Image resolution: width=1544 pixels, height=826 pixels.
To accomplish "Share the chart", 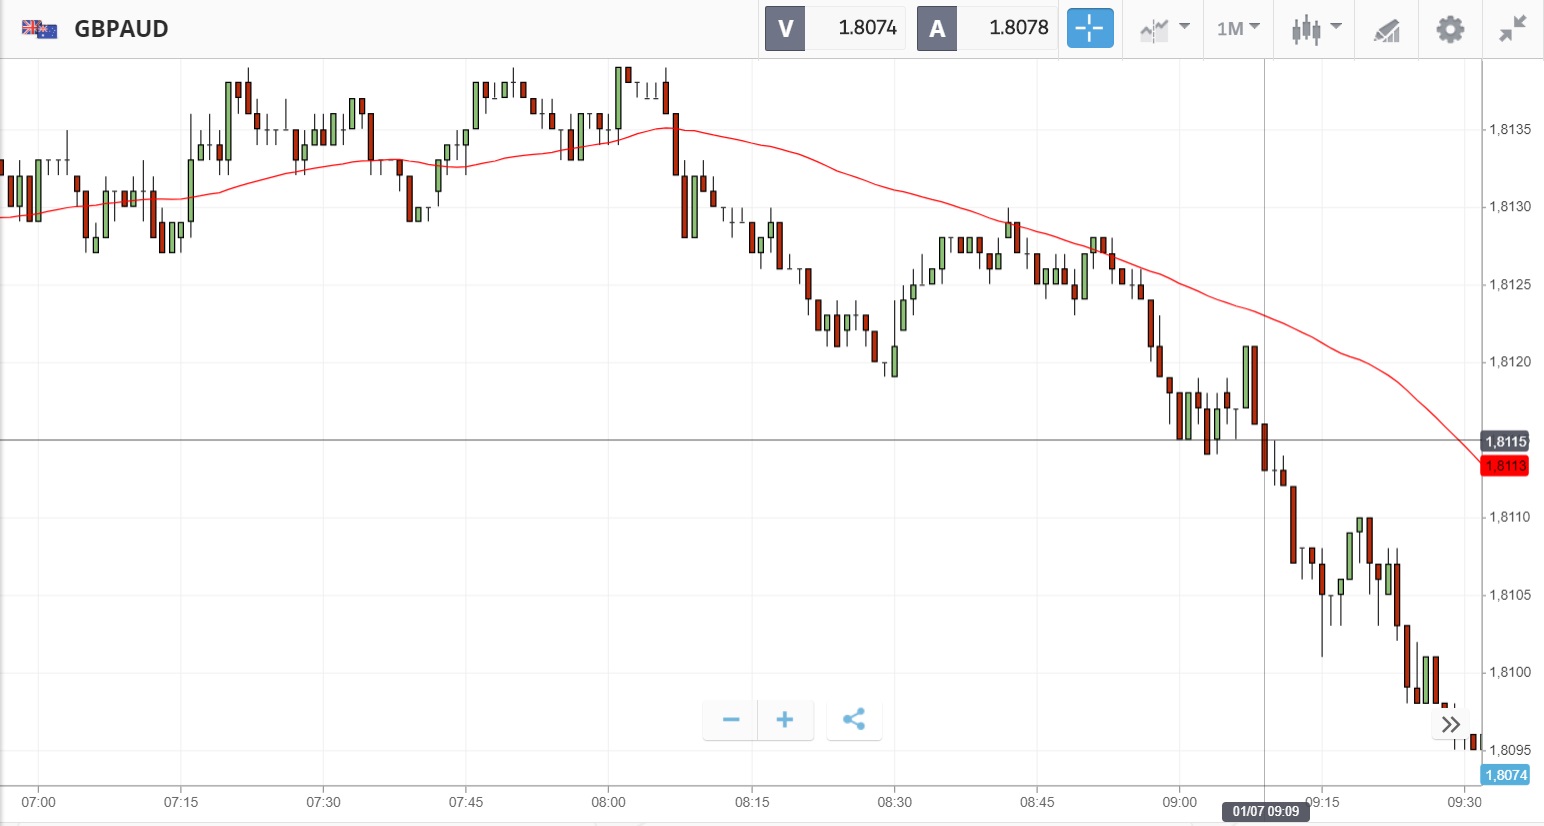I will click(854, 720).
